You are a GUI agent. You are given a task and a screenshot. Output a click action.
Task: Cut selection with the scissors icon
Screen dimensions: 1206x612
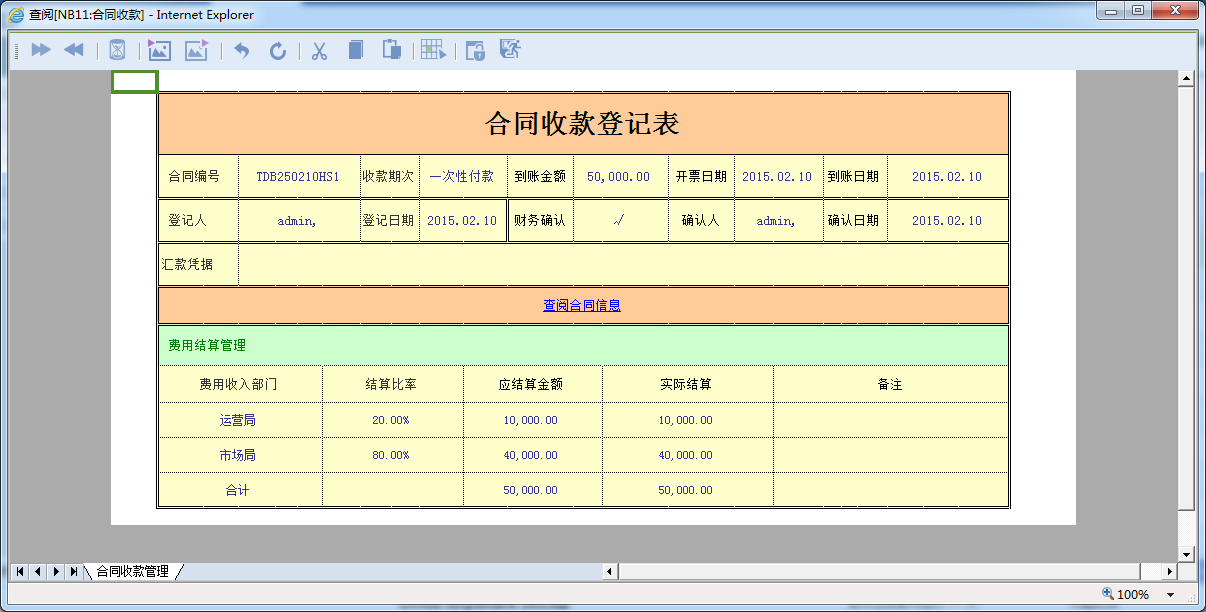pyautogui.click(x=320, y=51)
